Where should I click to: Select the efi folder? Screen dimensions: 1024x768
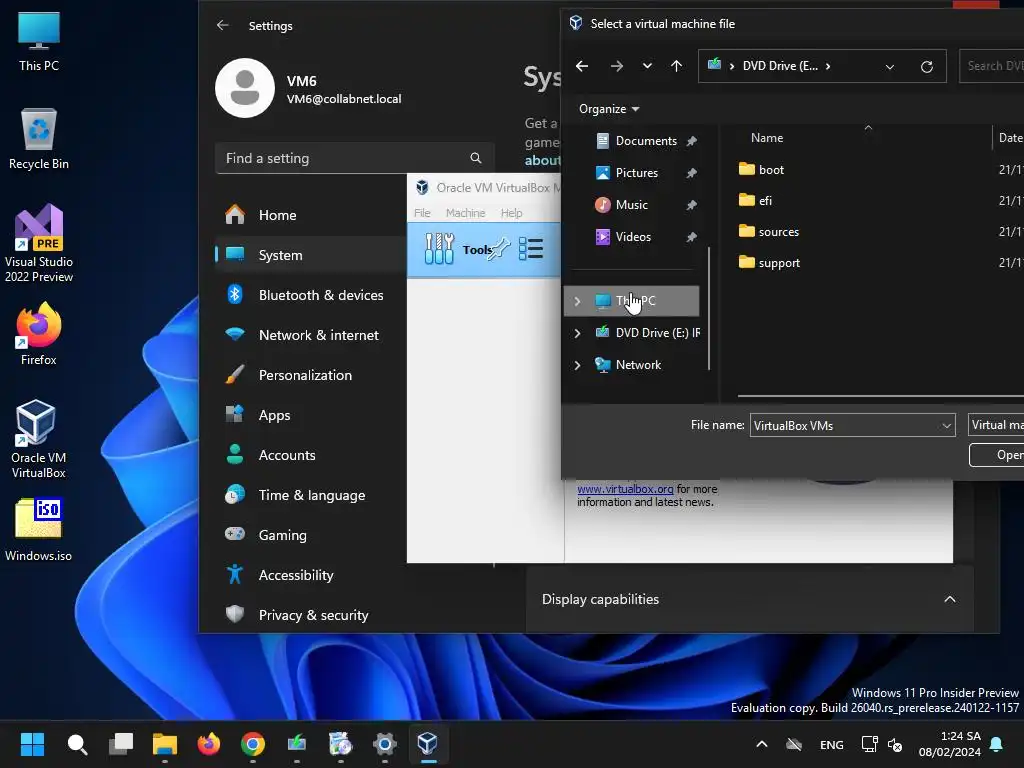click(x=756, y=200)
